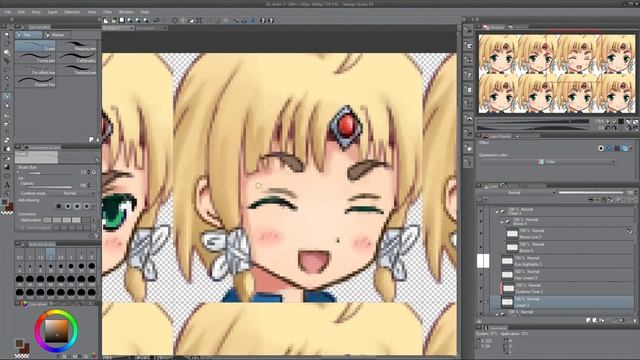Select the Gradient tool in the toolbox
This screenshot has width=640, height=360.
click(7, 167)
